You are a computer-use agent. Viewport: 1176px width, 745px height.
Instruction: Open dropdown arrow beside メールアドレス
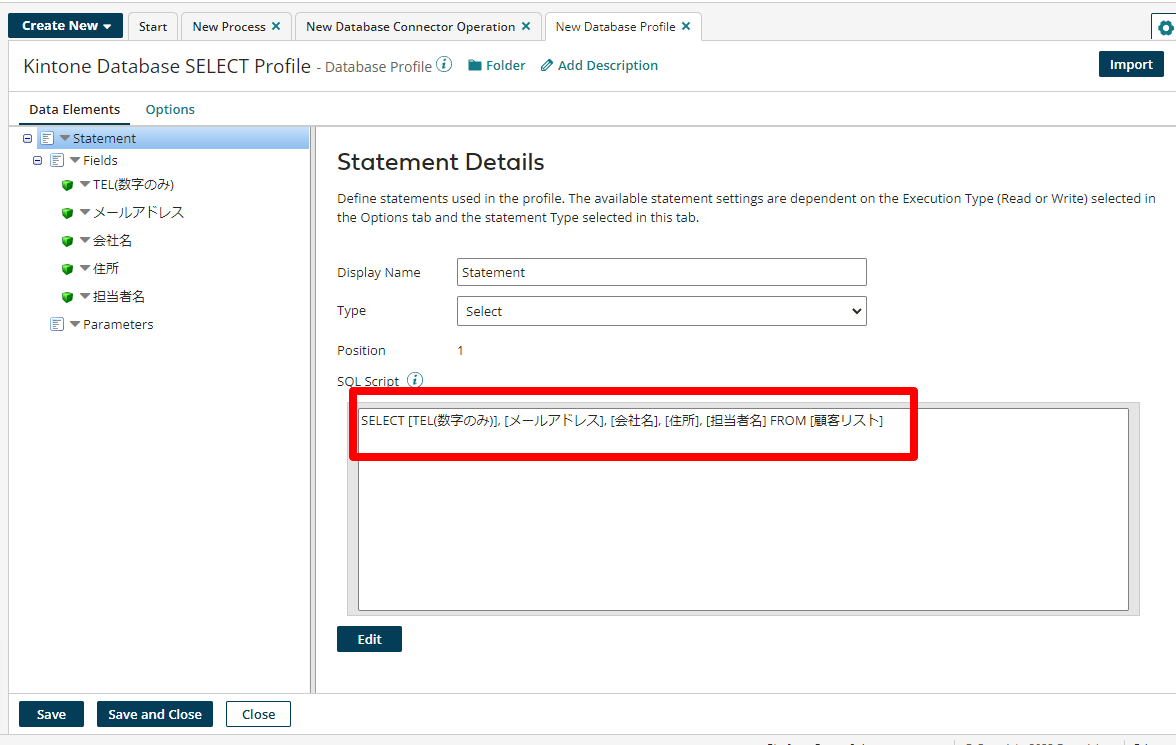coord(85,212)
